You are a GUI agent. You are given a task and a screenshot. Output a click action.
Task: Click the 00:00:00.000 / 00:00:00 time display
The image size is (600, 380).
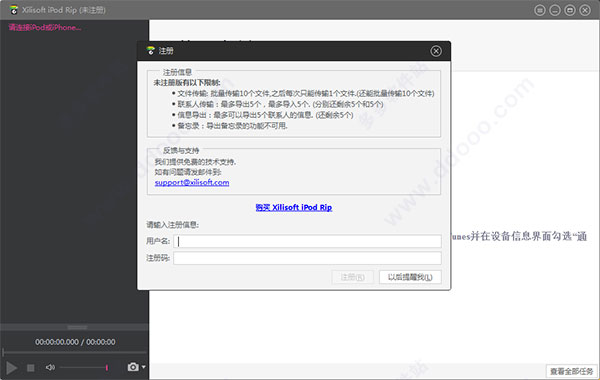pos(75,342)
